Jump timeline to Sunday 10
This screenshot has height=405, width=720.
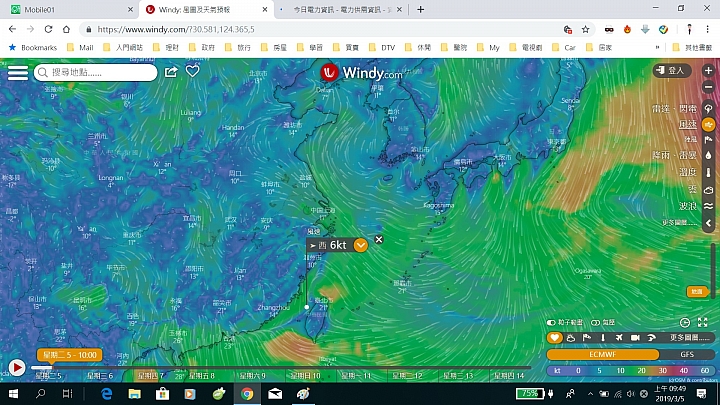coord(305,376)
